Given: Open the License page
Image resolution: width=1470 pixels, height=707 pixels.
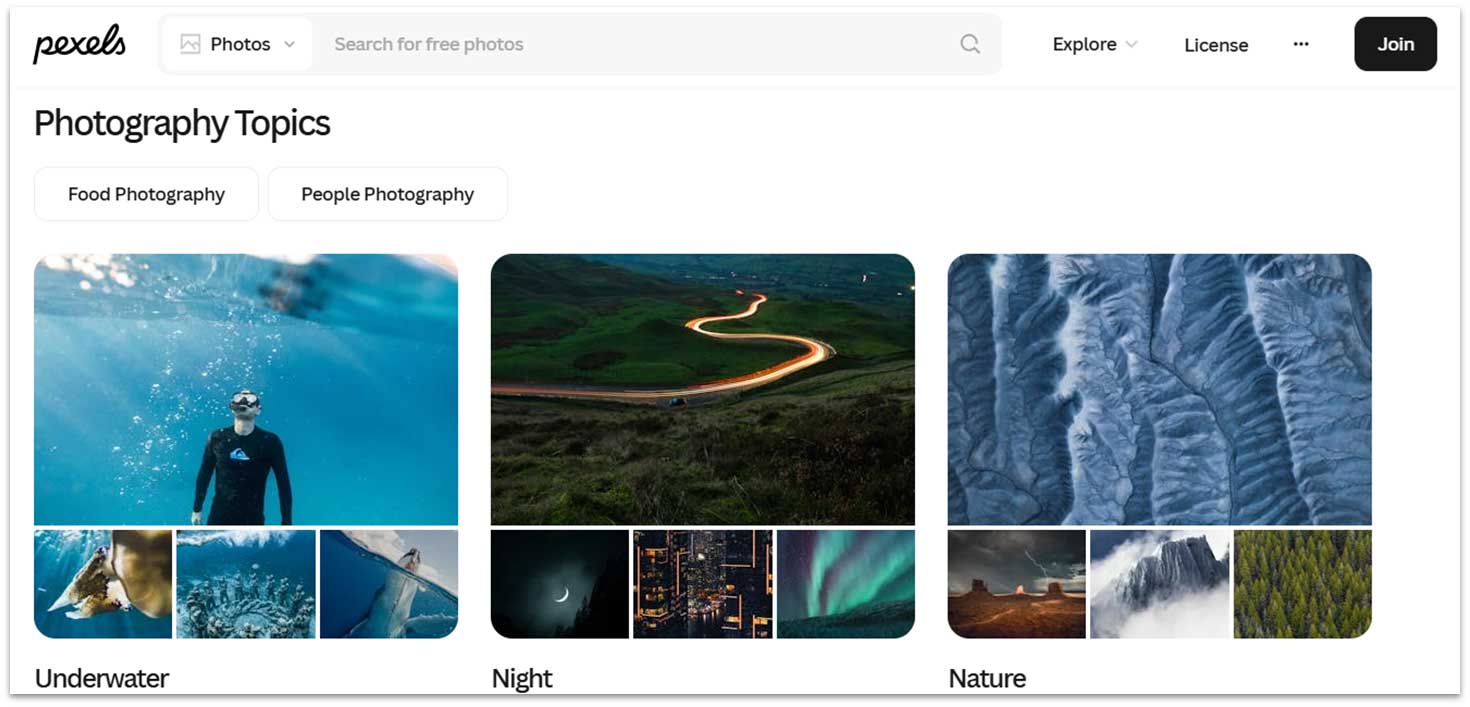Looking at the screenshot, I should pyautogui.click(x=1215, y=45).
